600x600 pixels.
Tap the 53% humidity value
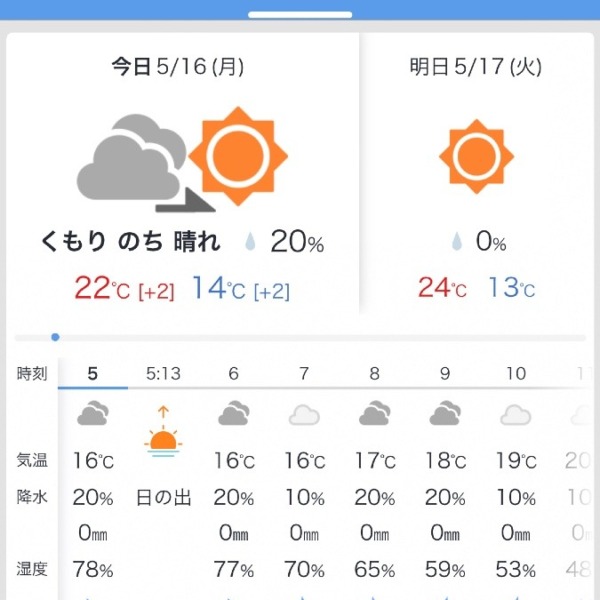click(515, 569)
